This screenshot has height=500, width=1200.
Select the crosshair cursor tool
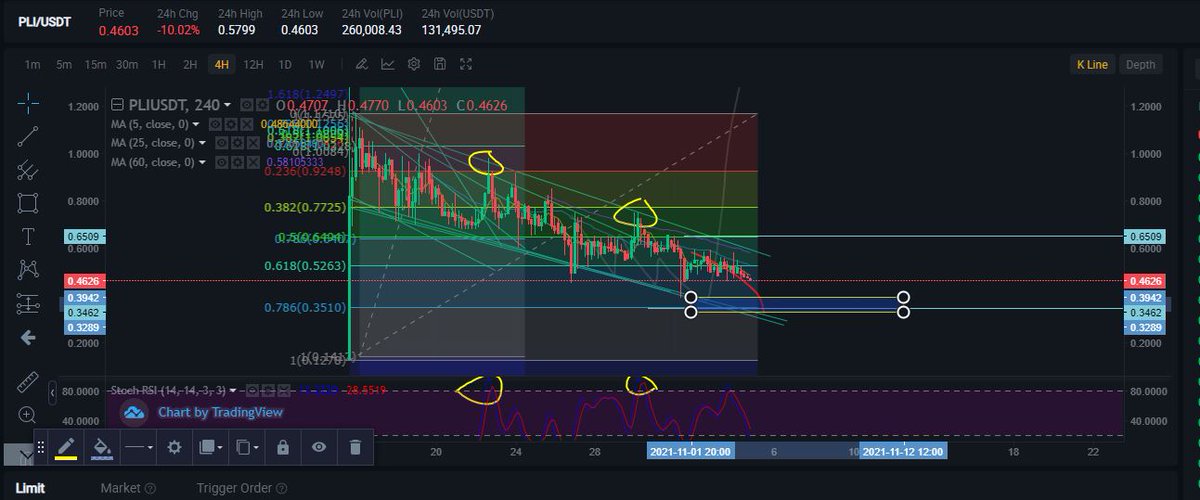[29, 103]
